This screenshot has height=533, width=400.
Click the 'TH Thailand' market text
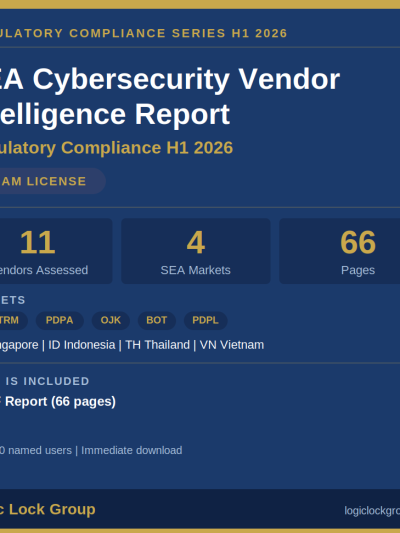[157, 345]
